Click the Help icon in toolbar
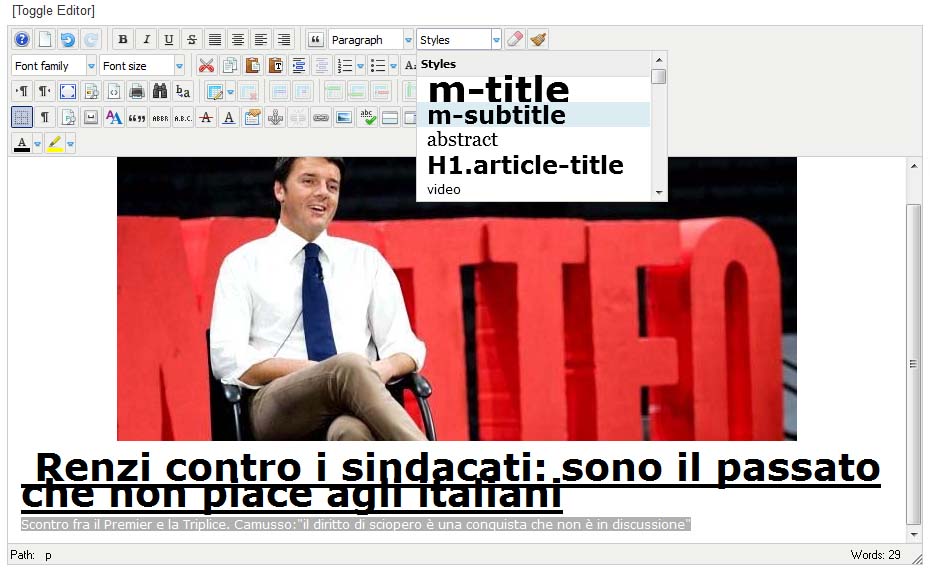The height and width of the screenshot is (569, 930). pyautogui.click(x=21, y=40)
